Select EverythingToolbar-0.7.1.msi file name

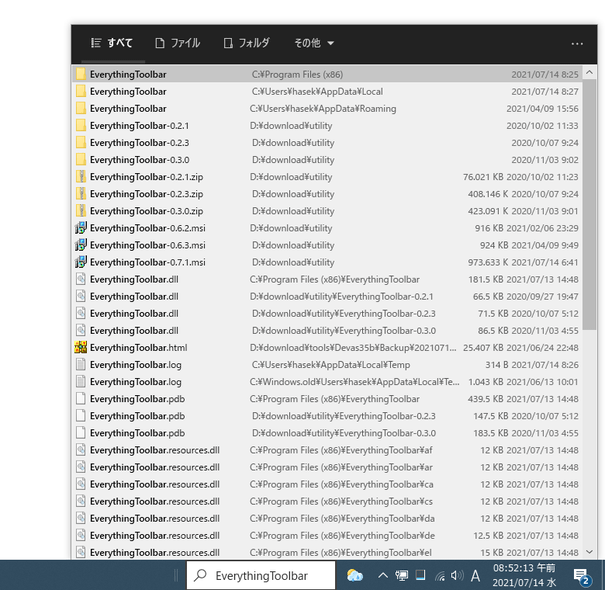[x=147, y=262]
